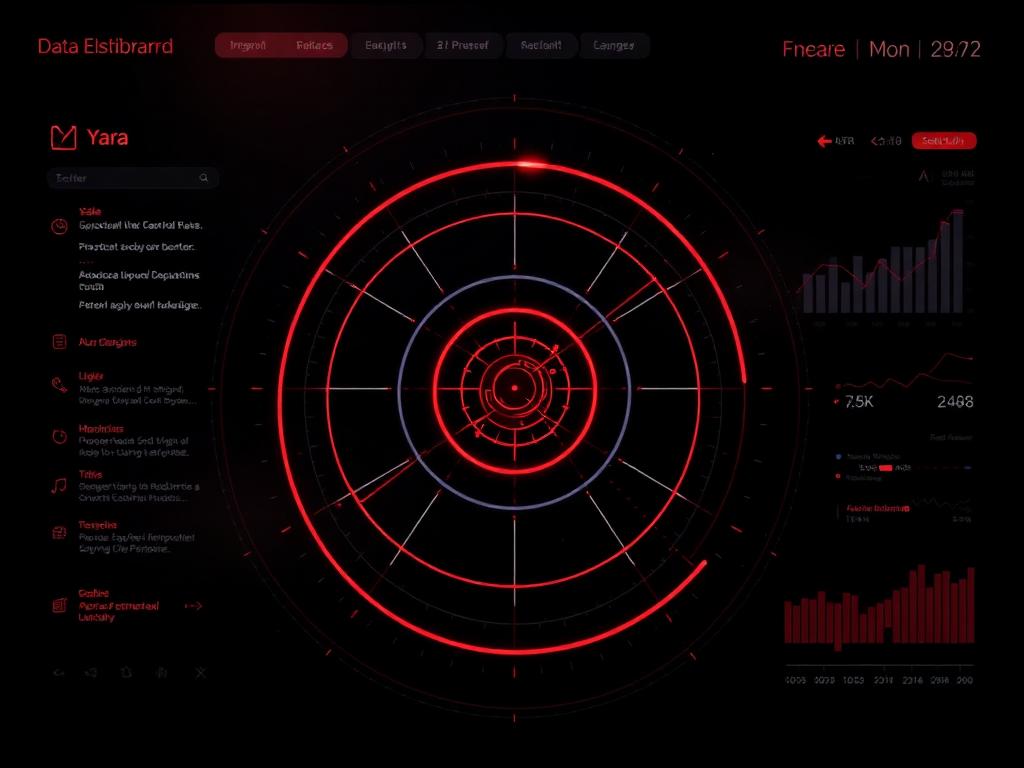Open the '31 Prescf' tab
Image resolution: width=1024 pixels, height=768 pixels.
(x=462, y=46)
